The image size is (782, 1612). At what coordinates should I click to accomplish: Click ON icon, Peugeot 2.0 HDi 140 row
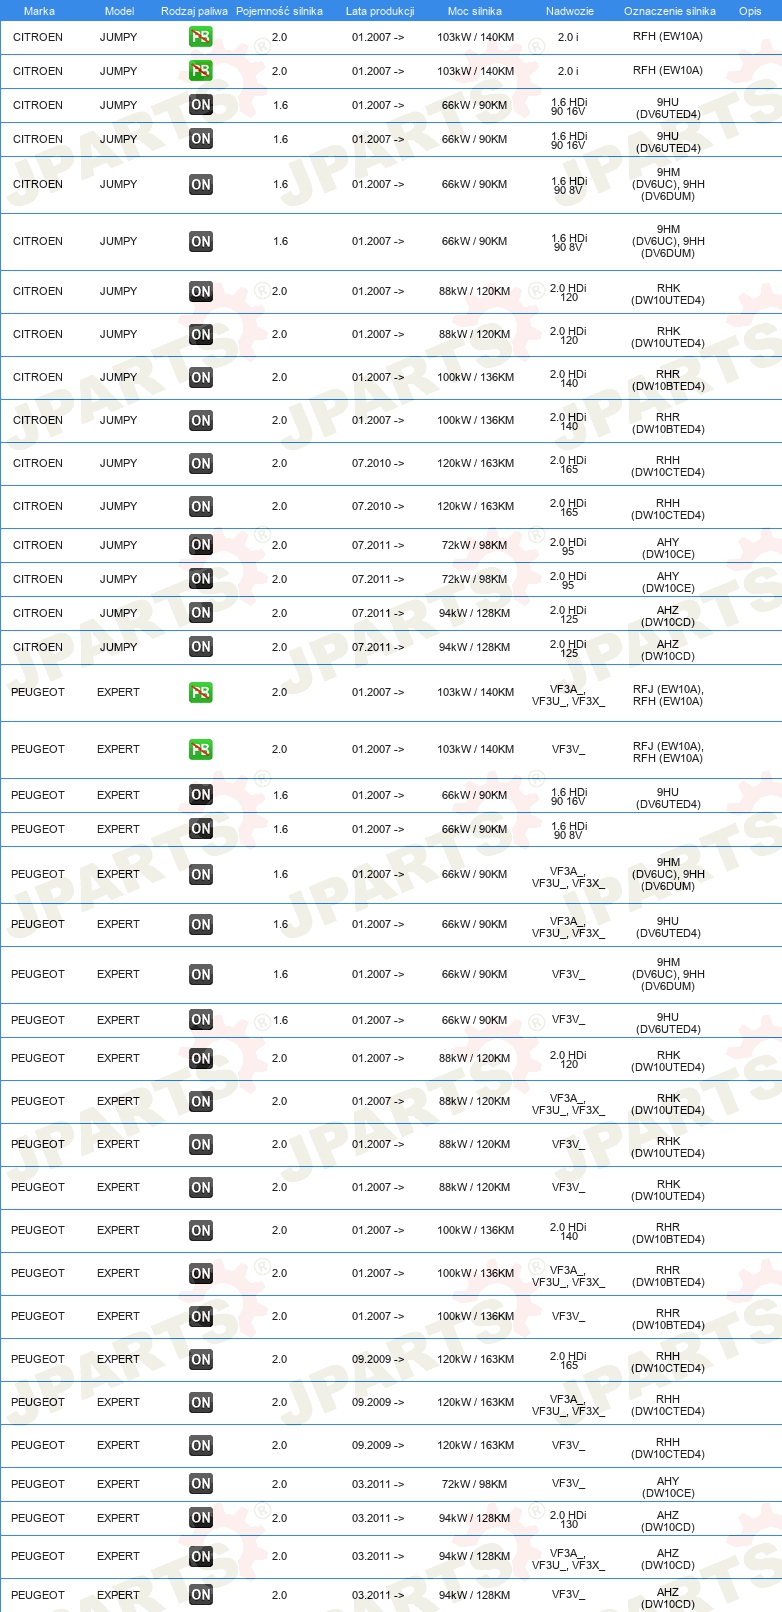click(201, 1230)
